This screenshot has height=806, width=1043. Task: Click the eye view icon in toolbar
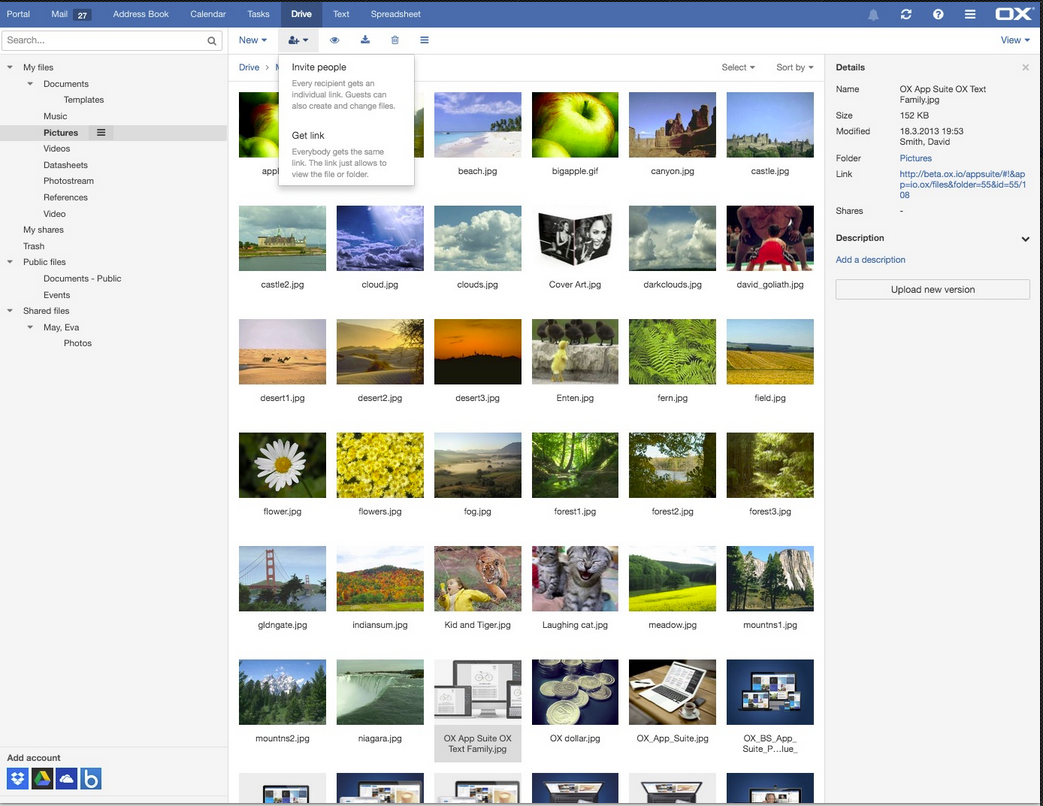click(335, 40)
